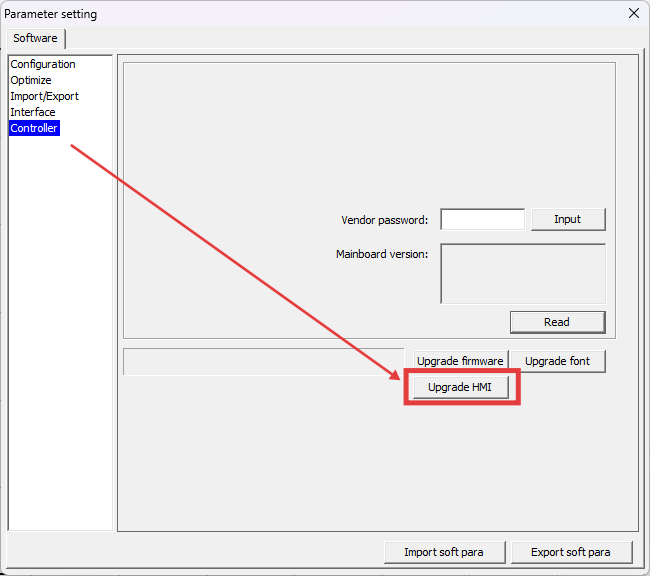Click the Parameter setting title bar
650x577 pixels.
coord(300,13)
